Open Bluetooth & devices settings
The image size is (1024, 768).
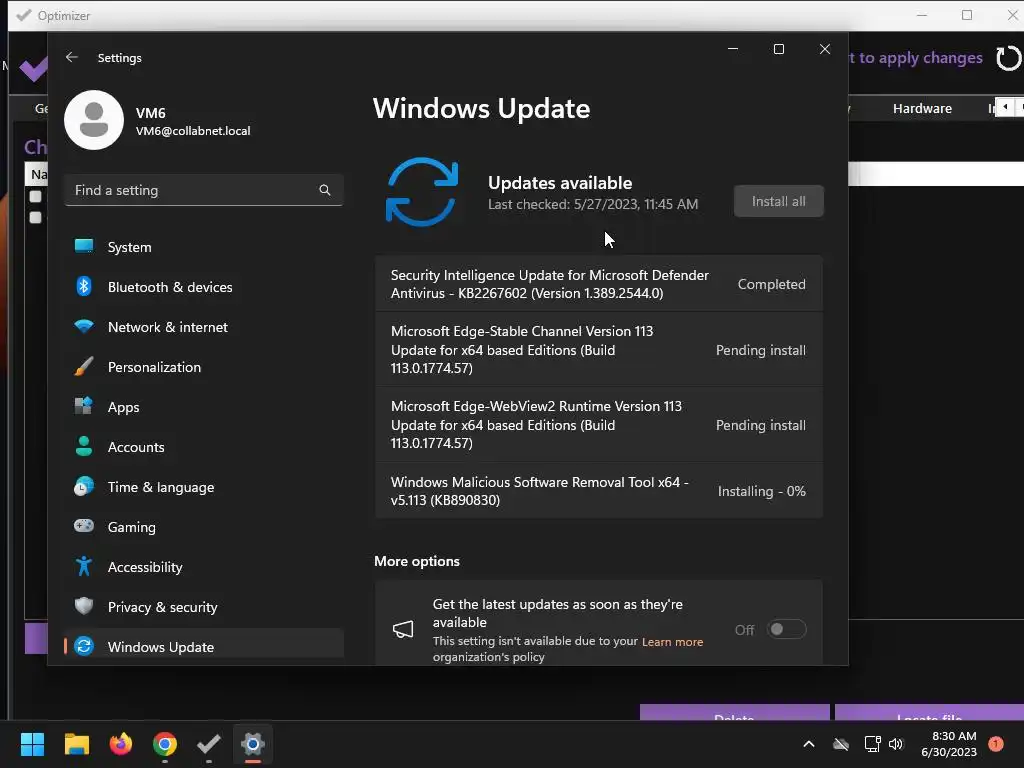point(204,287)
